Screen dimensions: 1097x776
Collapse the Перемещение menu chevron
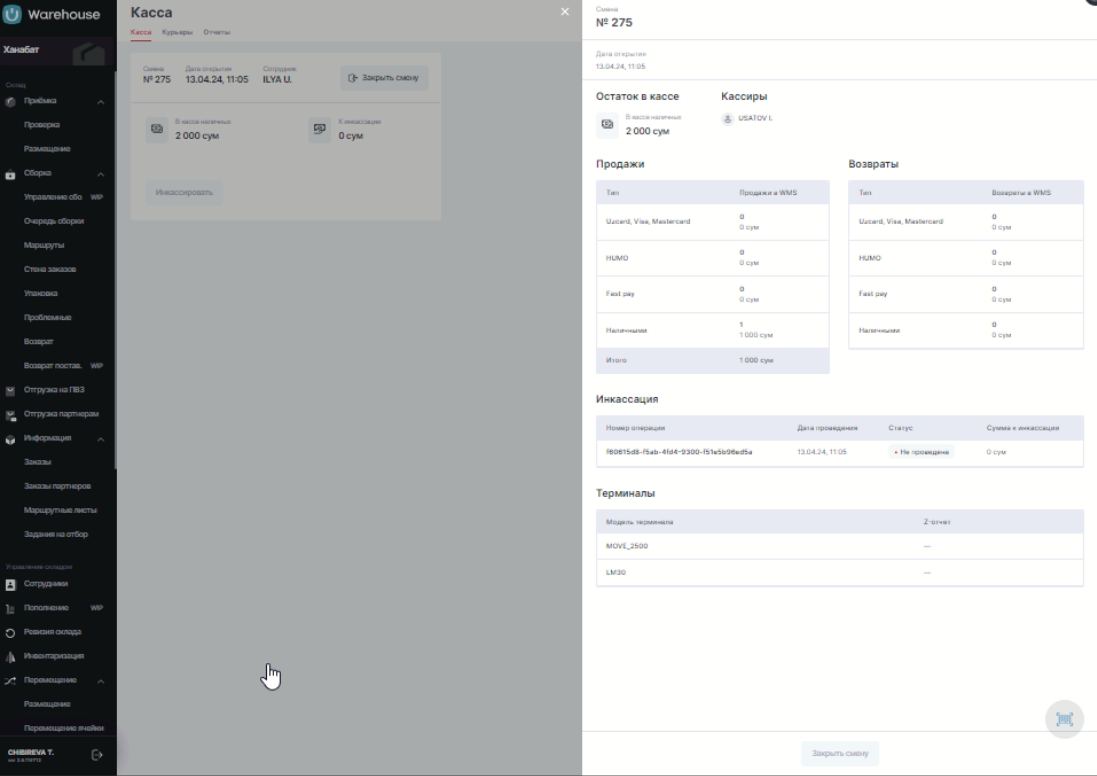click(101, 682)
